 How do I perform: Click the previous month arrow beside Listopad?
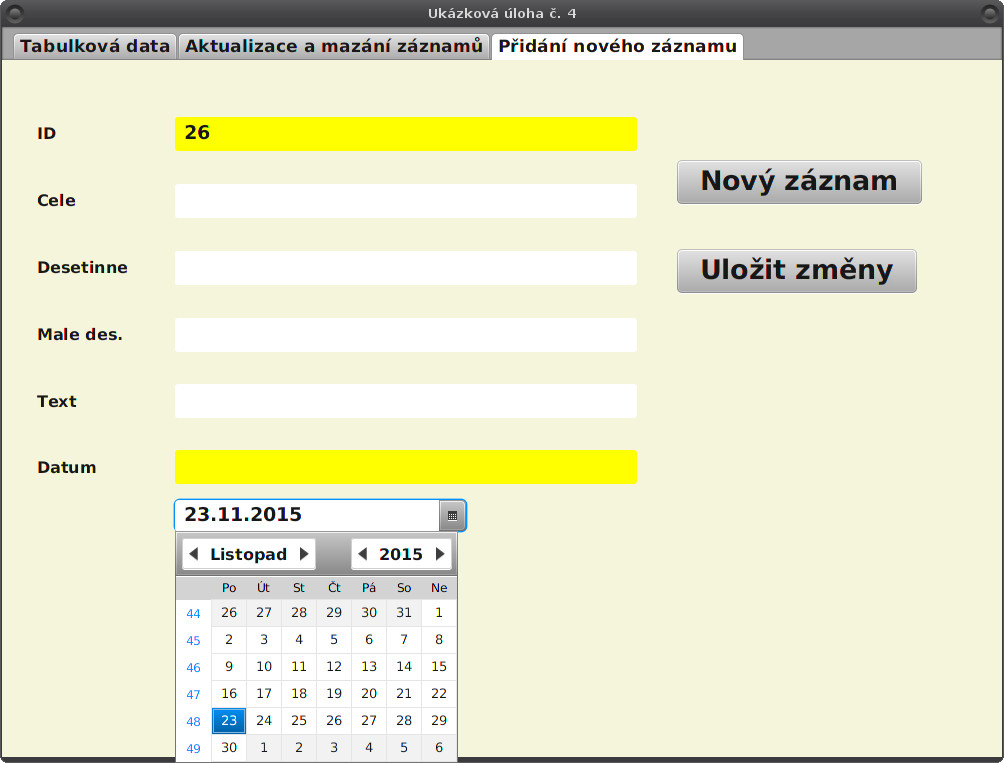pyautogui.click(x=193, y=553)
